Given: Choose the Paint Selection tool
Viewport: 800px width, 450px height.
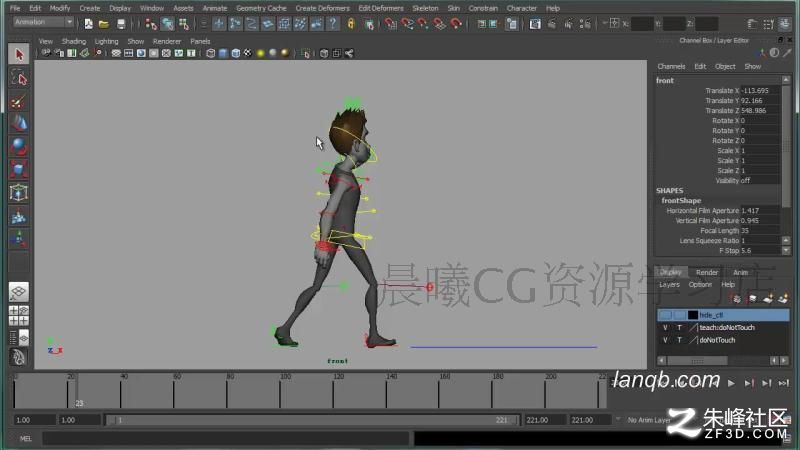Looking at the screenshot, I should [x=19, y=102].
